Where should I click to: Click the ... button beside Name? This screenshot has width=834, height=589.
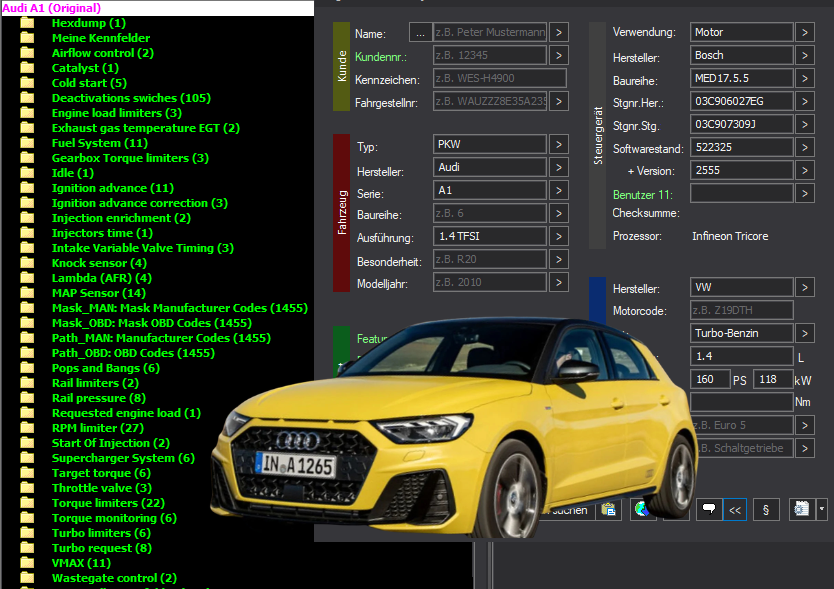(x=420, y=32)
